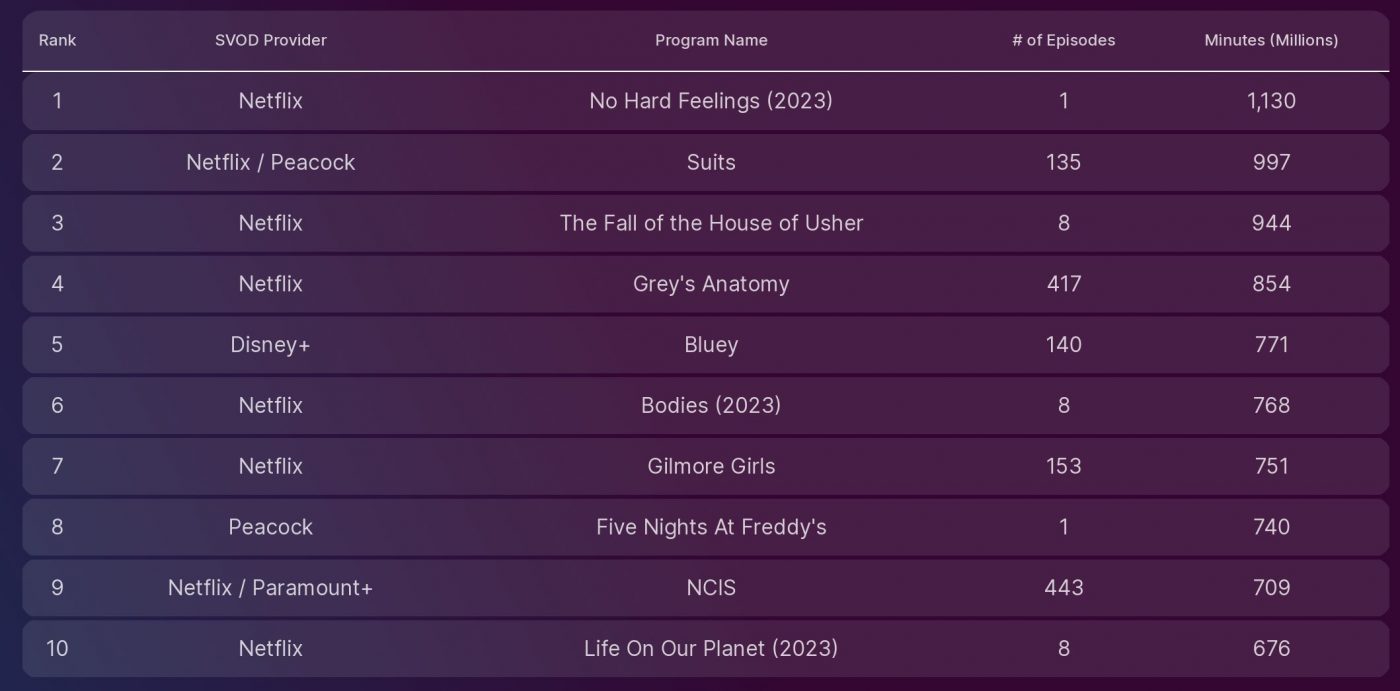Click the 1,130 minutes value
This screenshot has width=1400, height=691.
point(1271,101)
